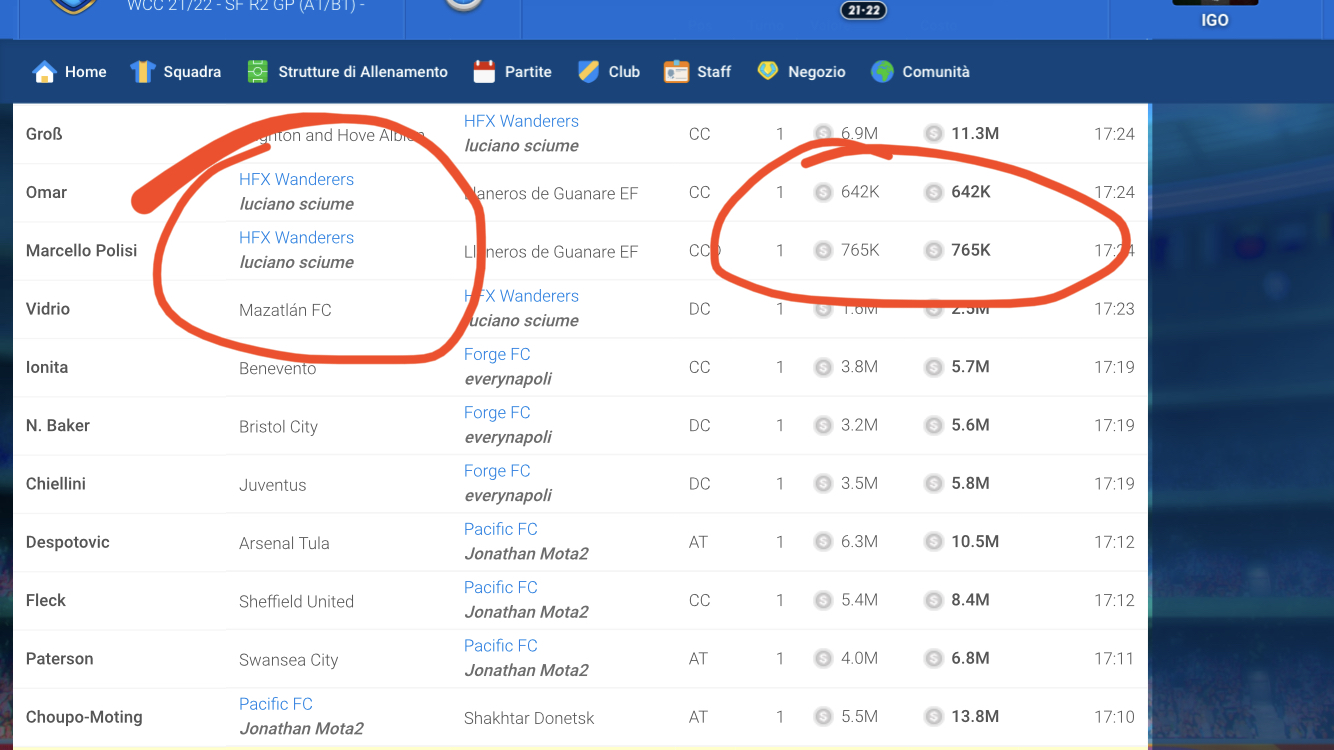Select the Marcello Polisi player name

(x=82, y=250)
